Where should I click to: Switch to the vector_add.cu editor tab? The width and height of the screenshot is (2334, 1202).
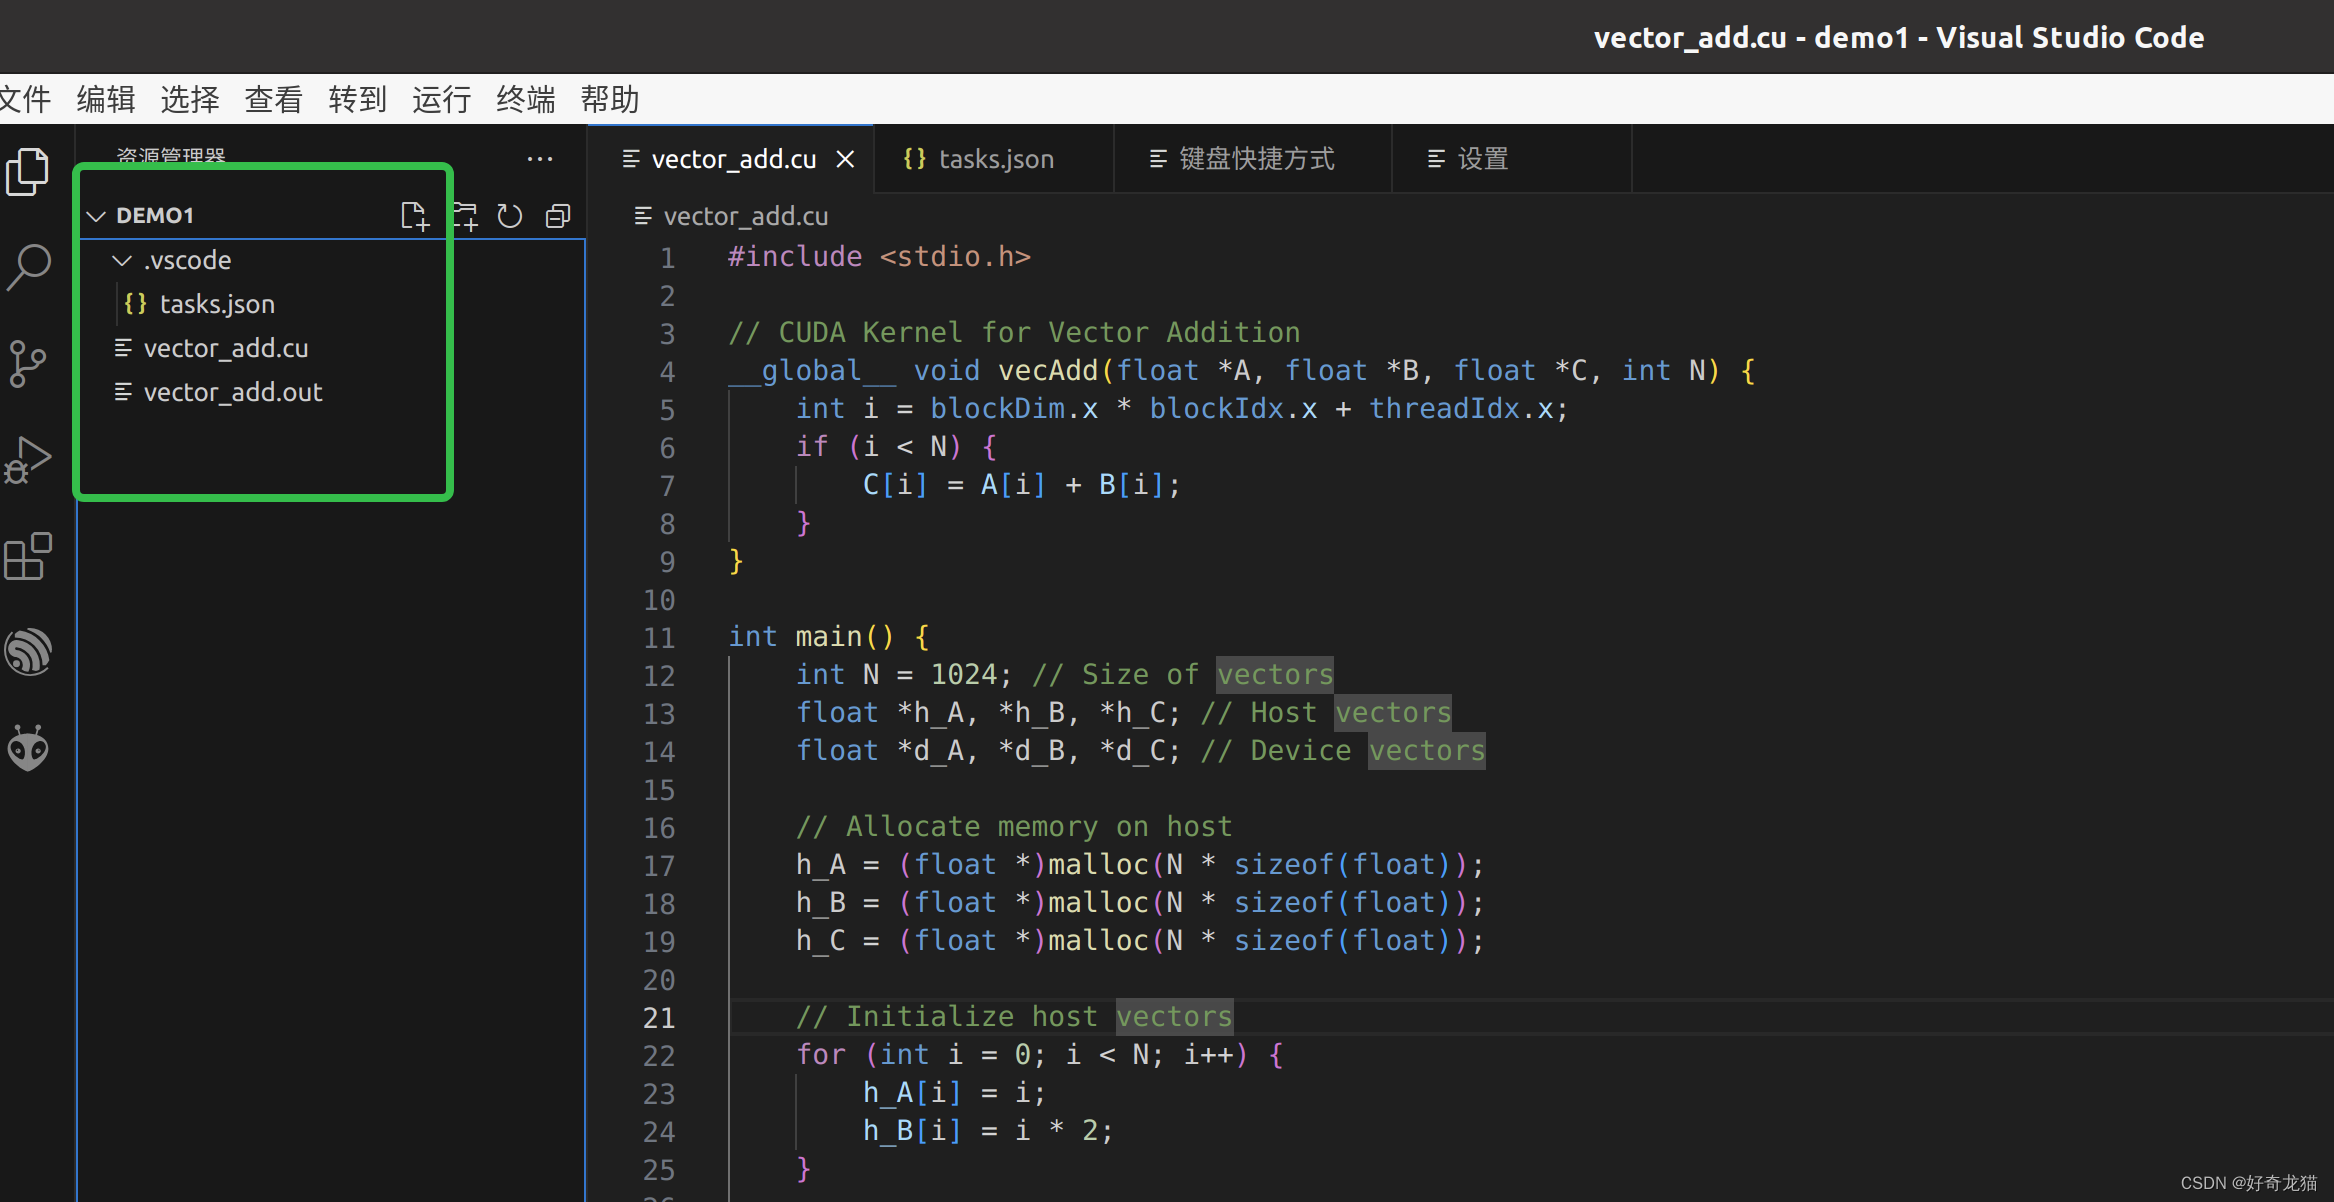[732, 159]
